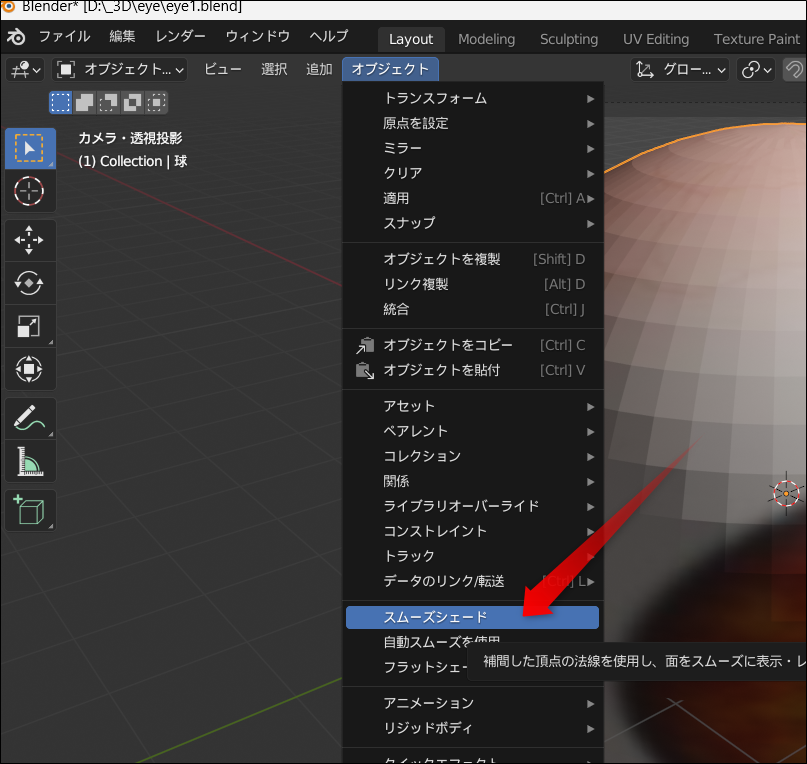The image size is (807, 764).
Task: Open the ヘルプ menu
Action: pyautogui.click(x=328, y=37)
